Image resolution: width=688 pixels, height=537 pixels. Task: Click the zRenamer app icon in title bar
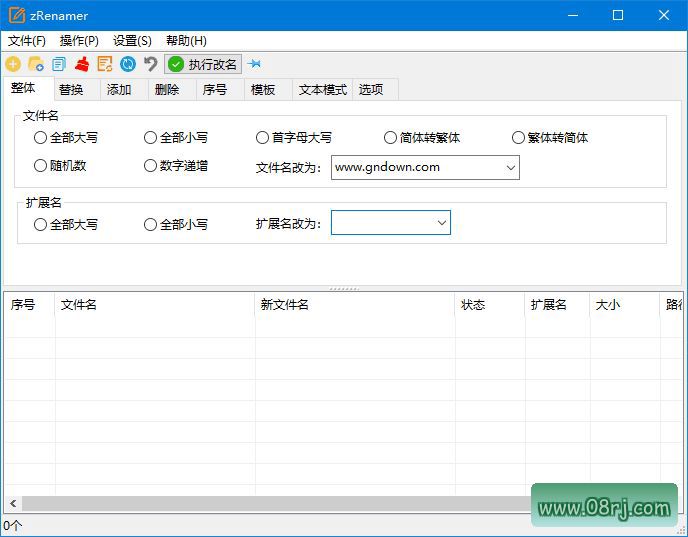click(17, 15)
